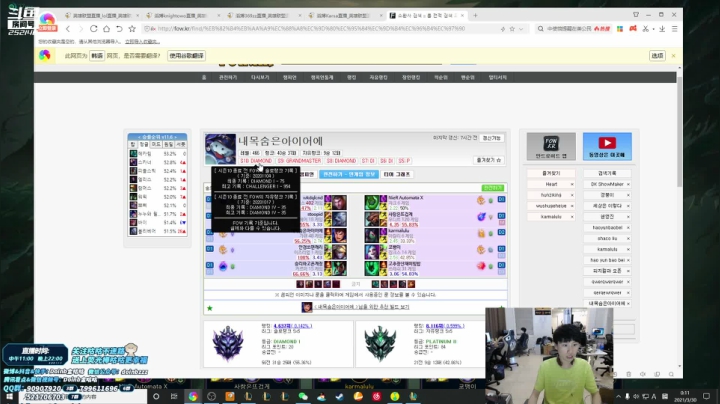The image size is (720, 404).
Task: Open the YouTube video tutorial banner
Action: (607, 146)
